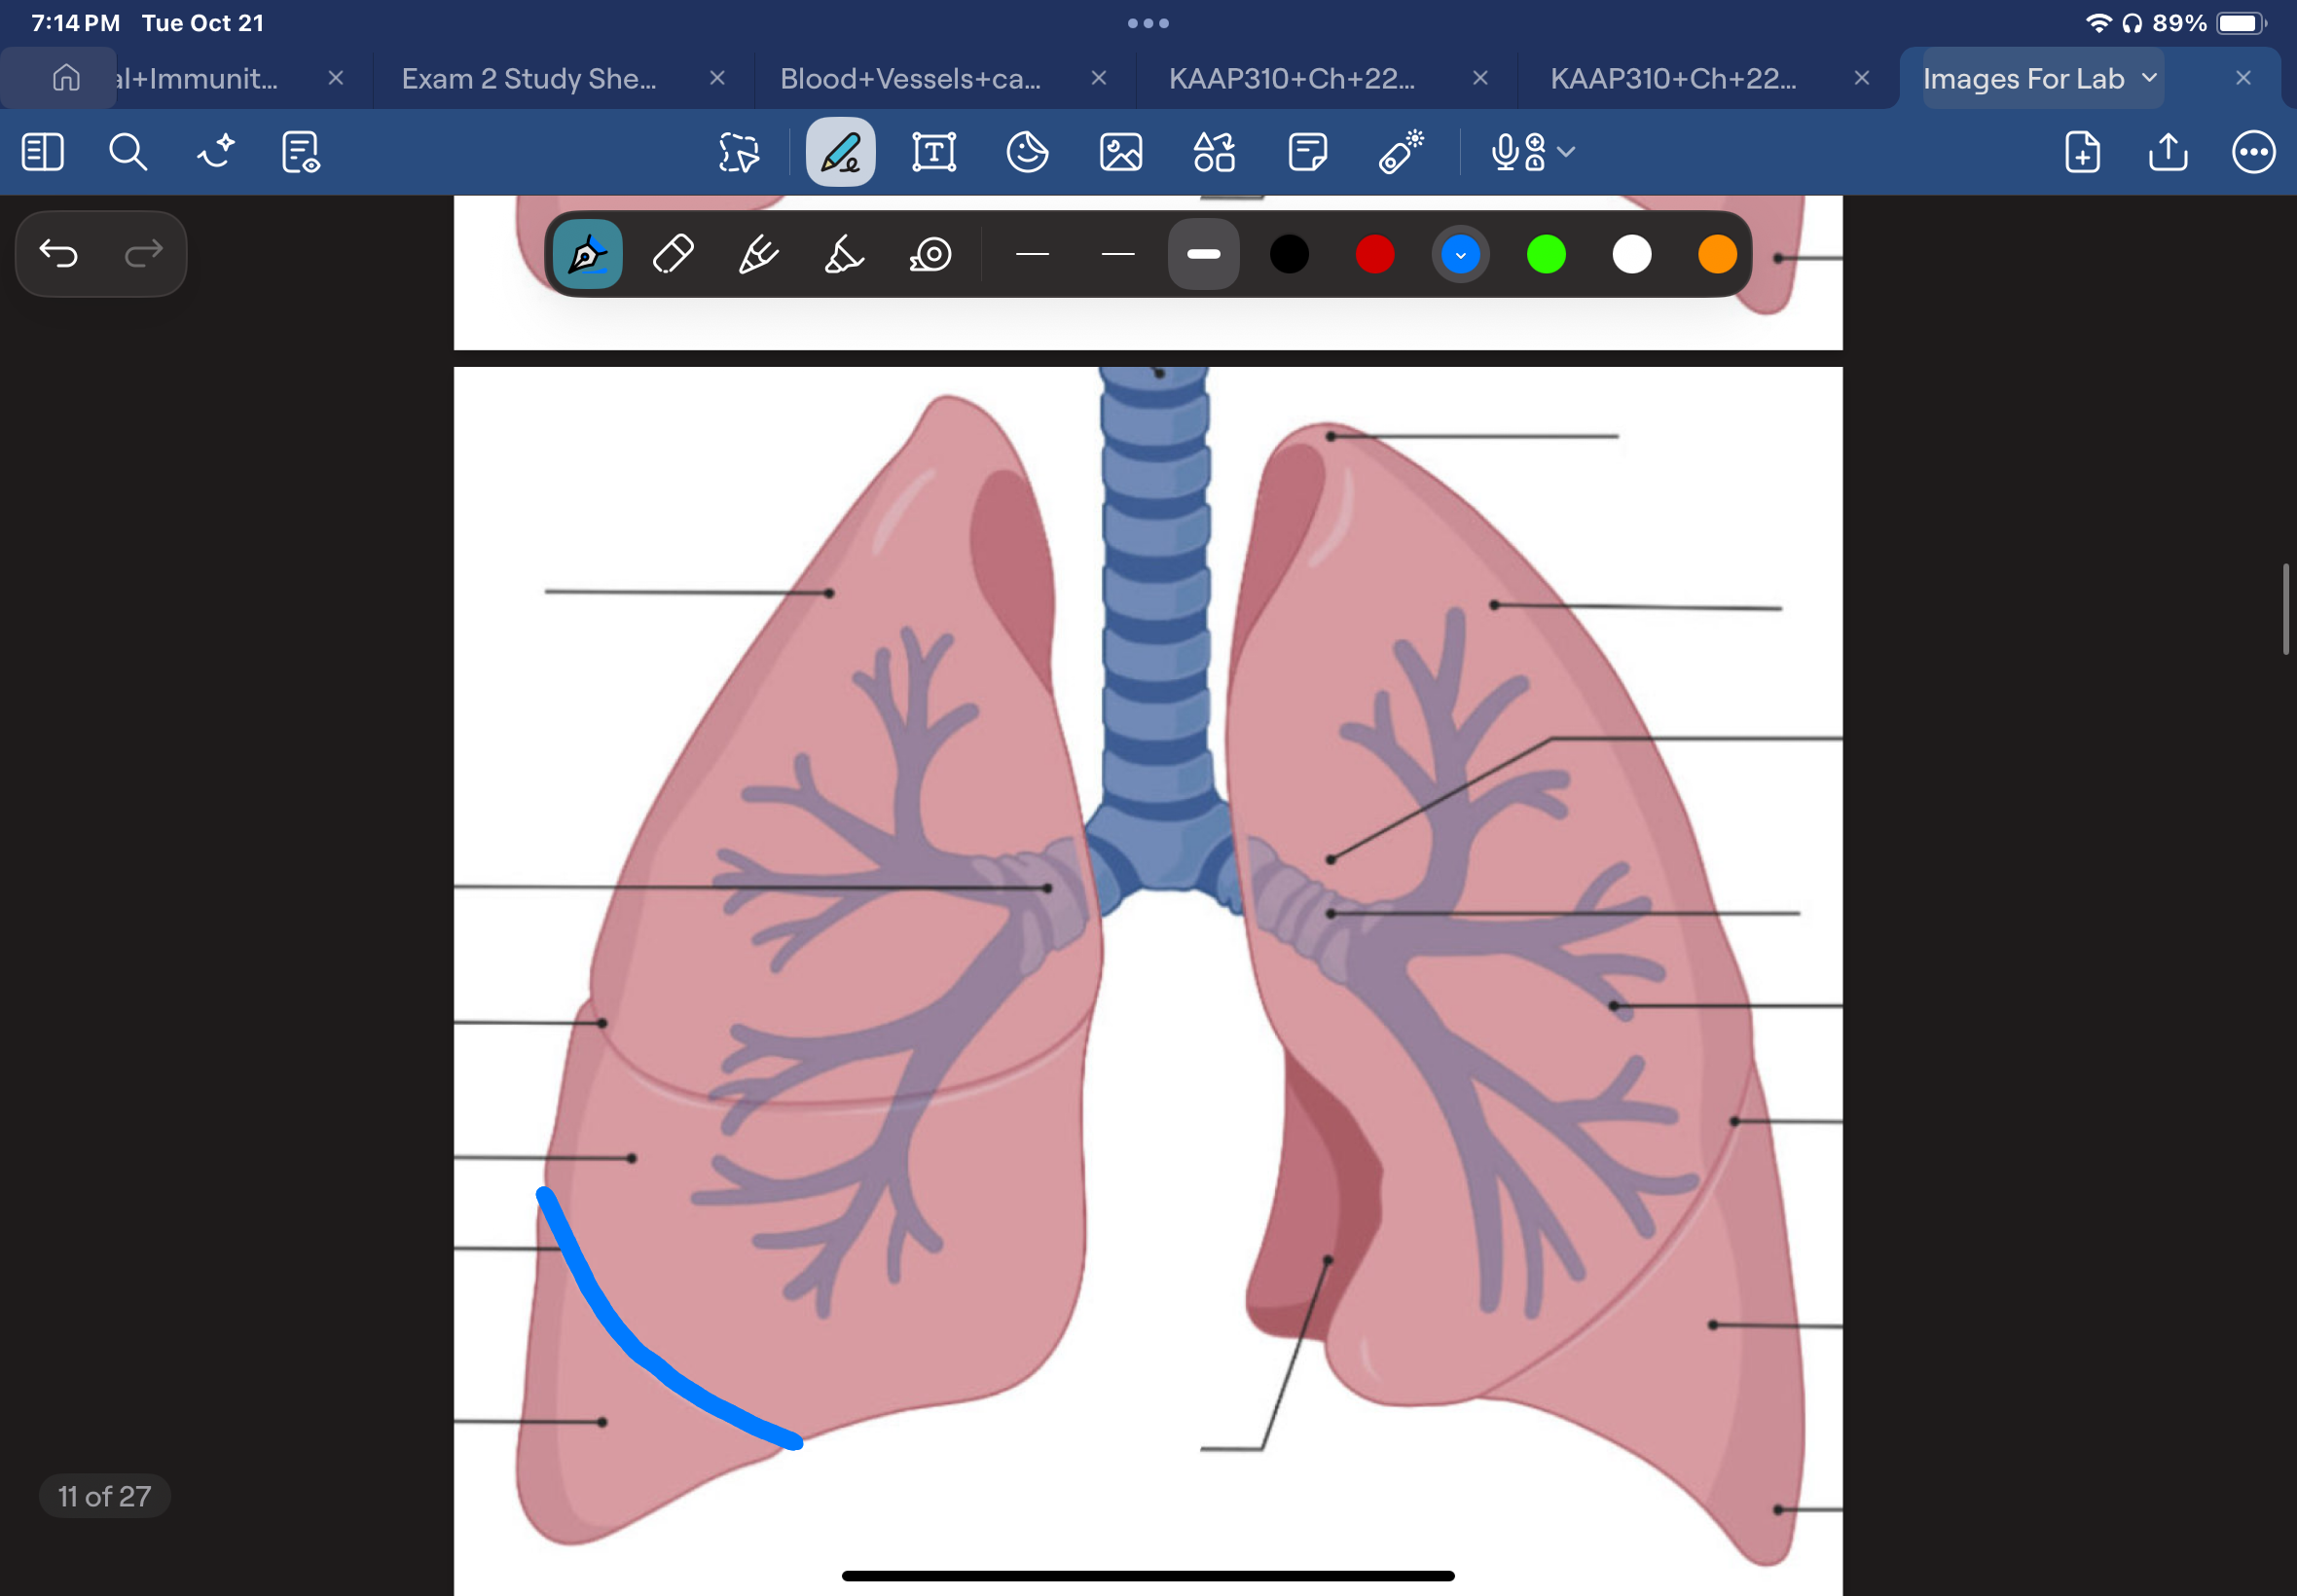The width and height of the screenshot is (2297, 1596).
Task: Select the Pencil tool
Action: pyautogui.click(x=756, y=255)
